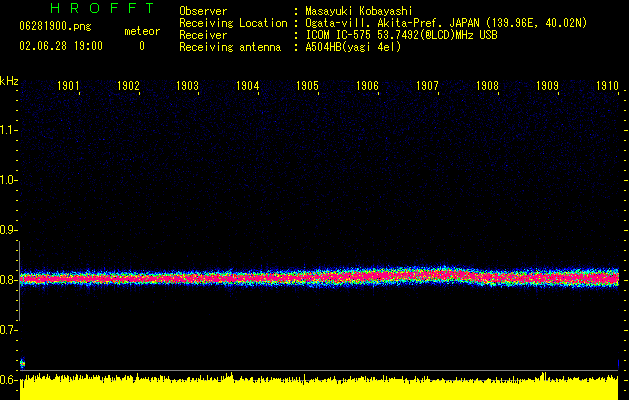Select the 1.0 frequency axis label
The width and height of the screenshot is (629, 400).
point(9,180)
